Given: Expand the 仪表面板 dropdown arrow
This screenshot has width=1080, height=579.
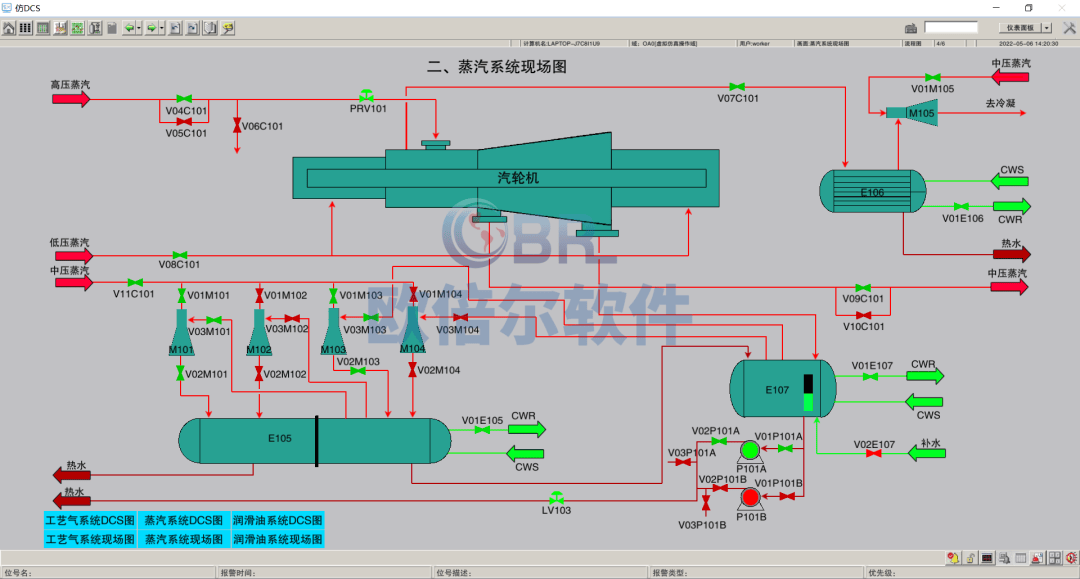Looking at the screenshot, I should click(x=1047, y=28).
